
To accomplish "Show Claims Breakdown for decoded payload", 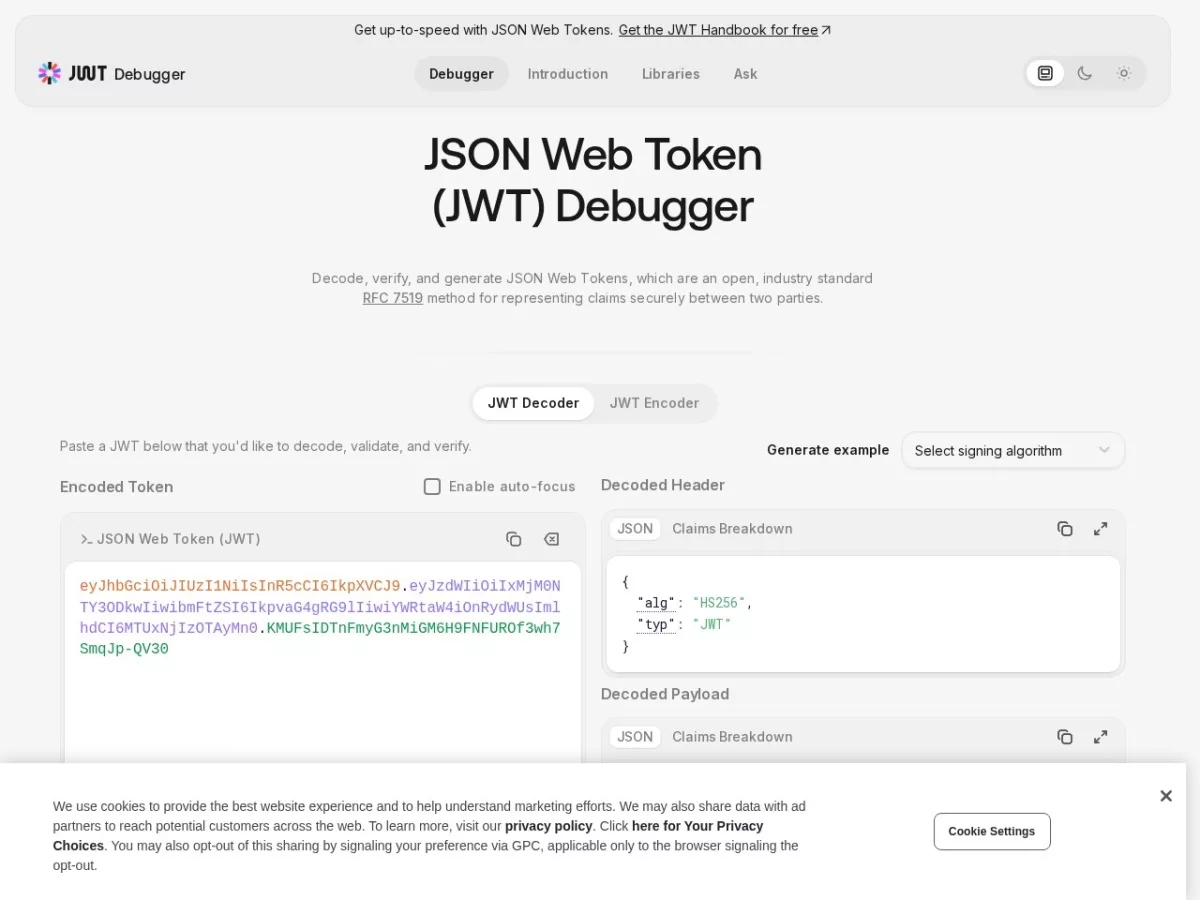I will [x=732, y=737].
